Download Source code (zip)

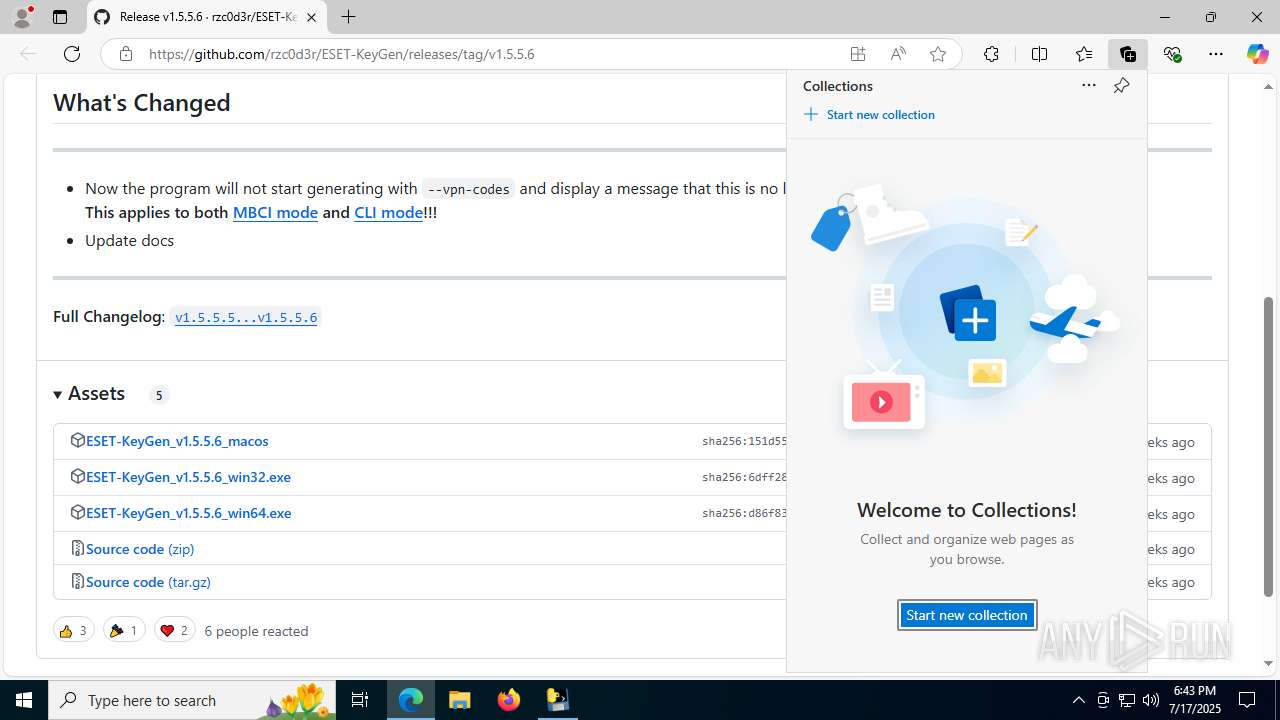140,549
